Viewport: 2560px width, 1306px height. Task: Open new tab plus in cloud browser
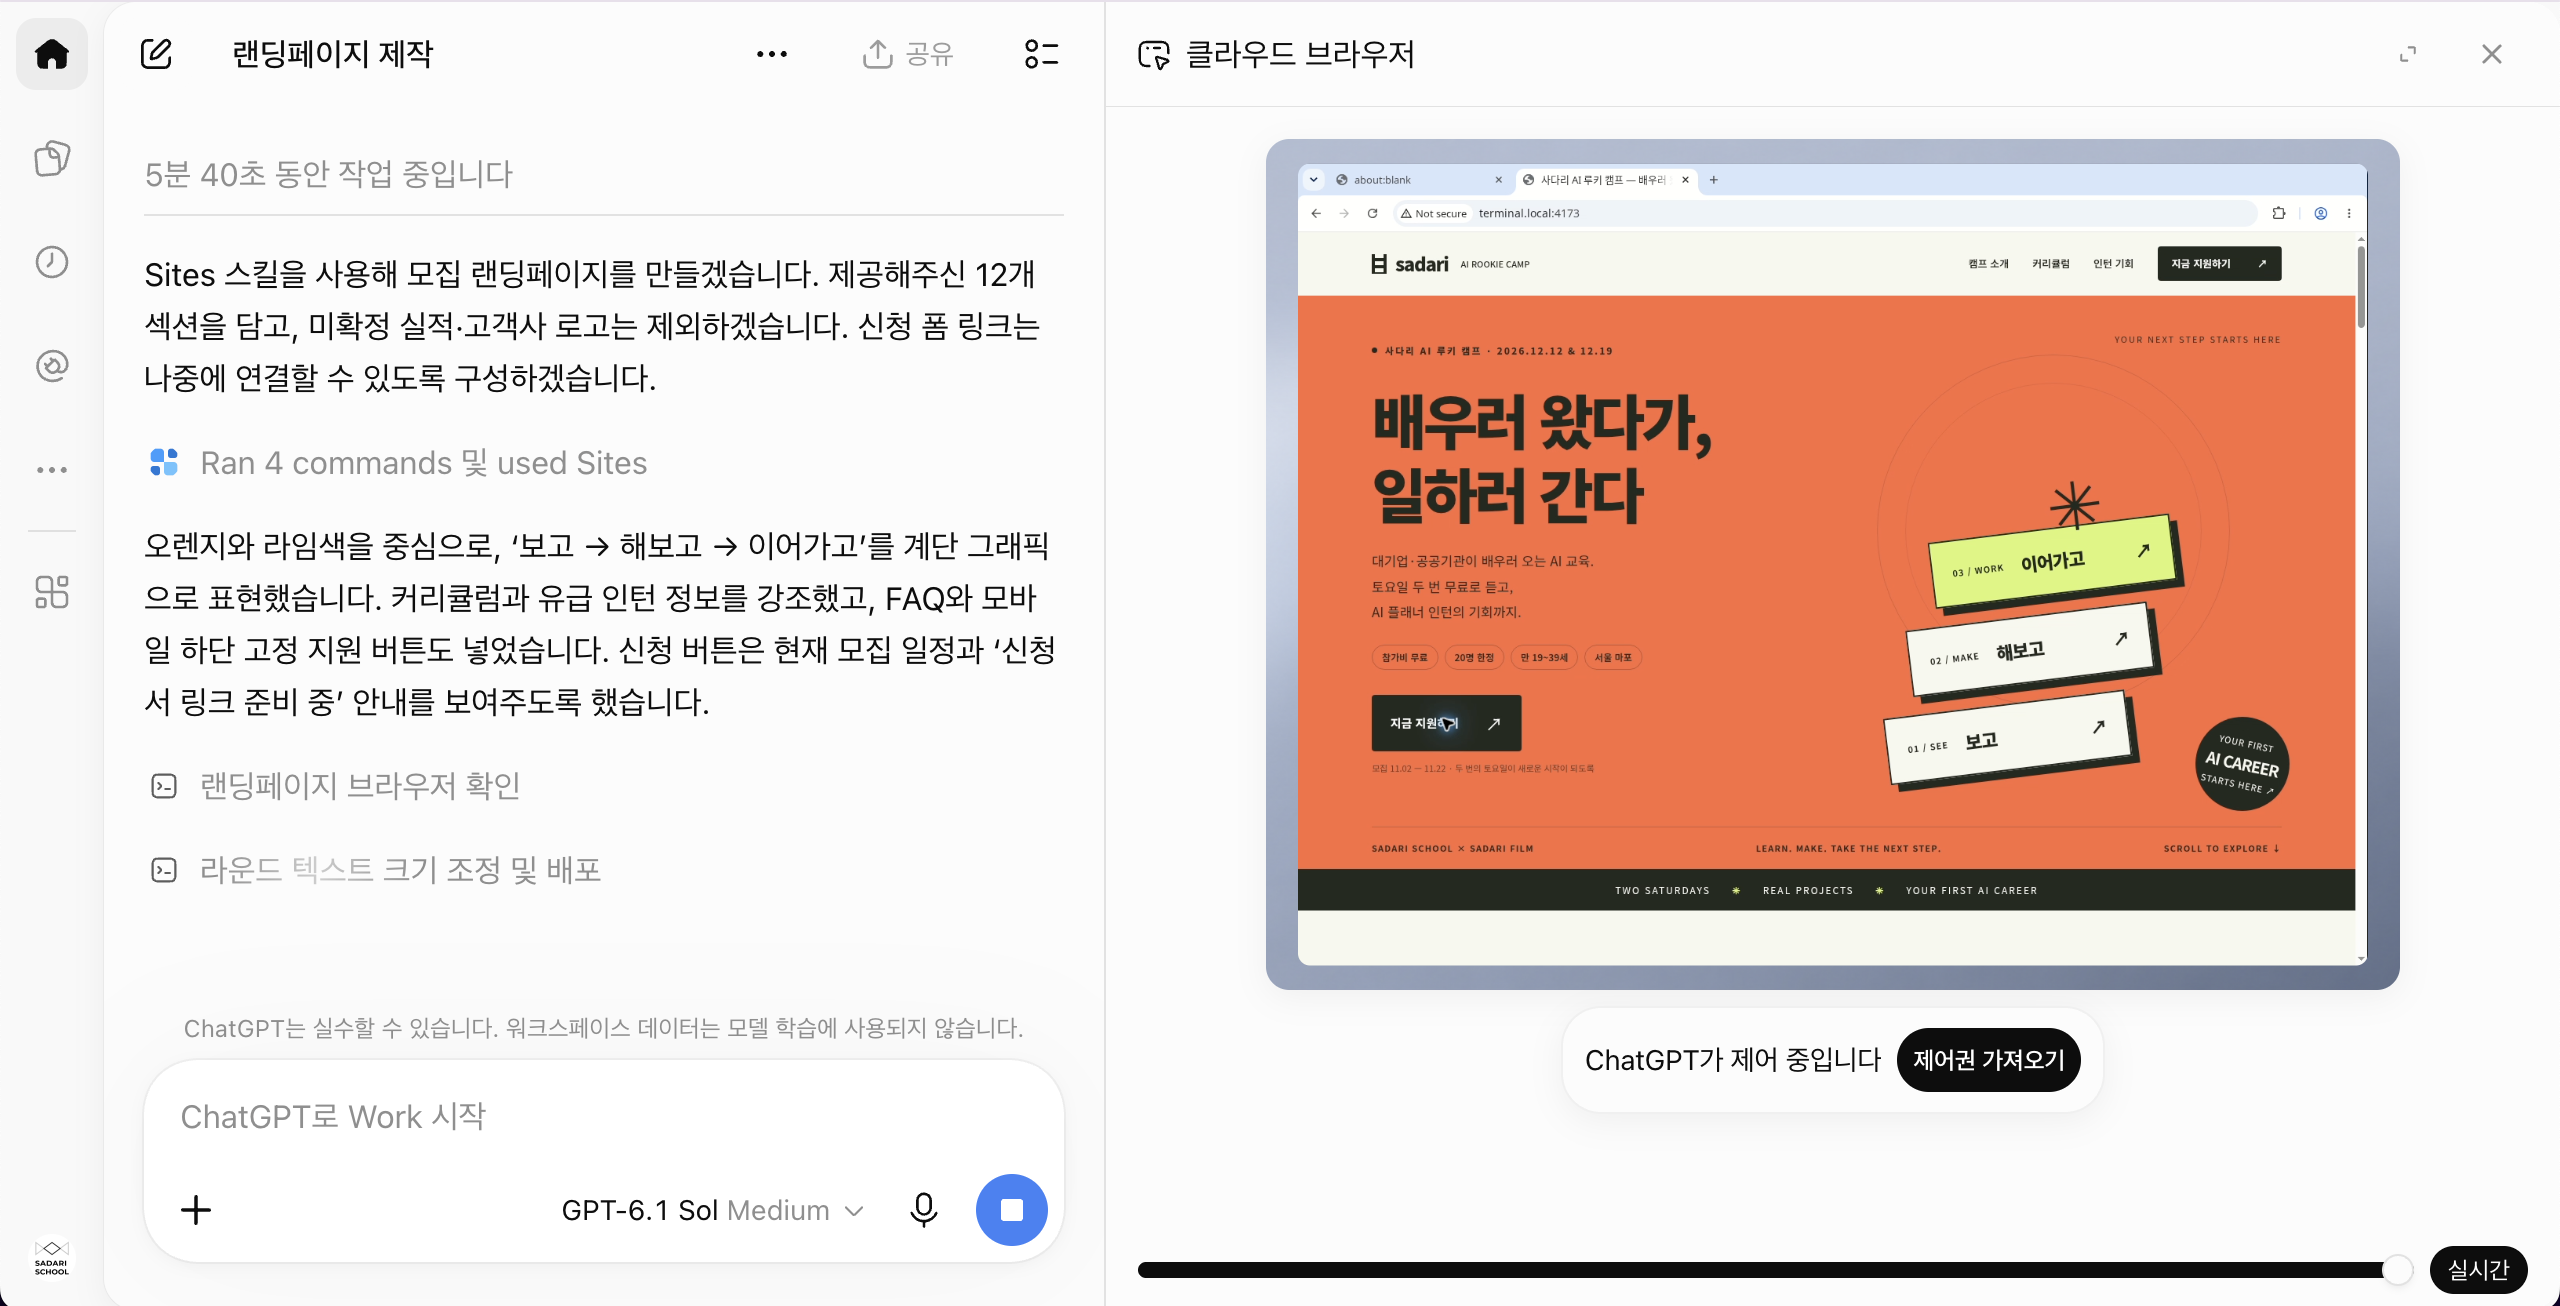click(x=1714, y=180)
